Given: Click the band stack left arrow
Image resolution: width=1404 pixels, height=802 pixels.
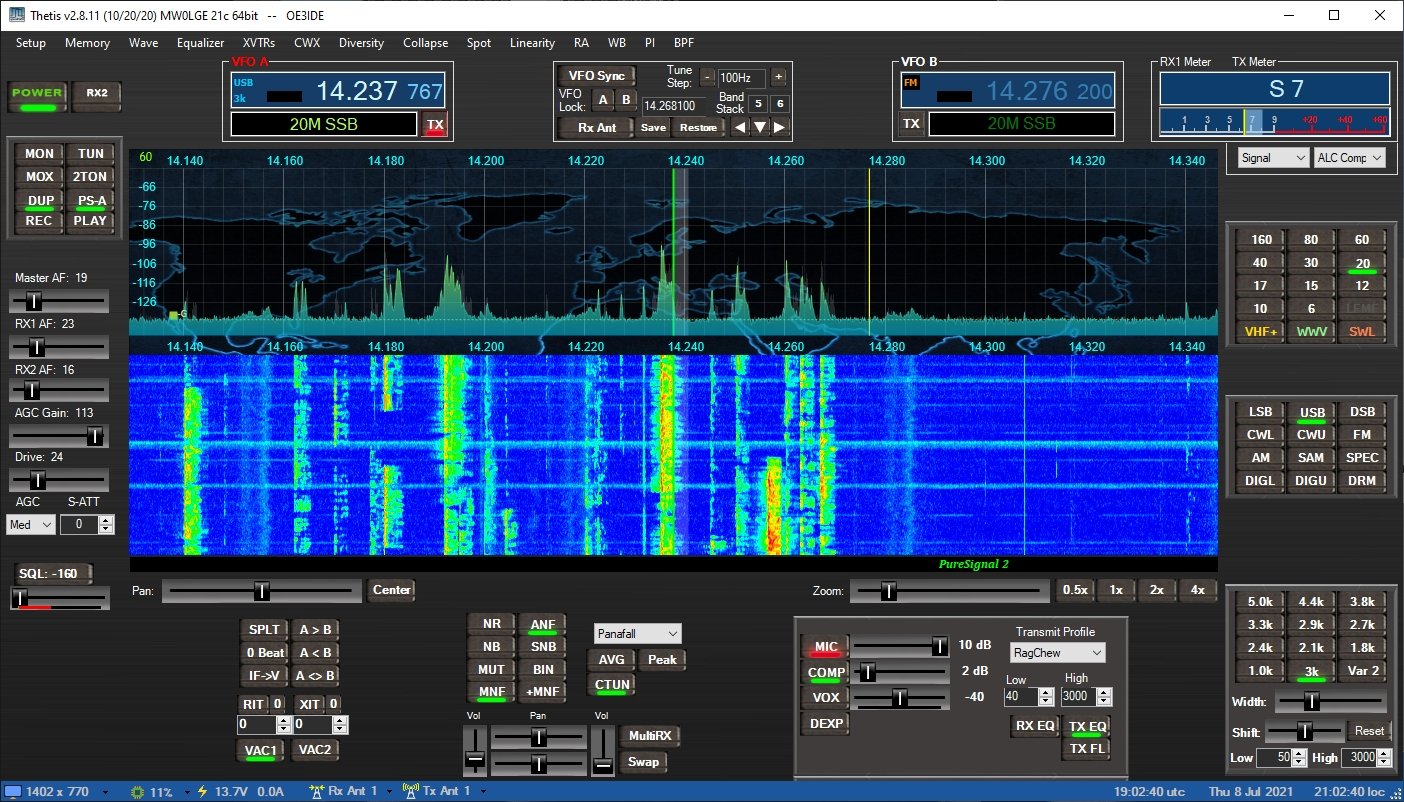Looking at the screenshot, I should click(x=739, y=127).
